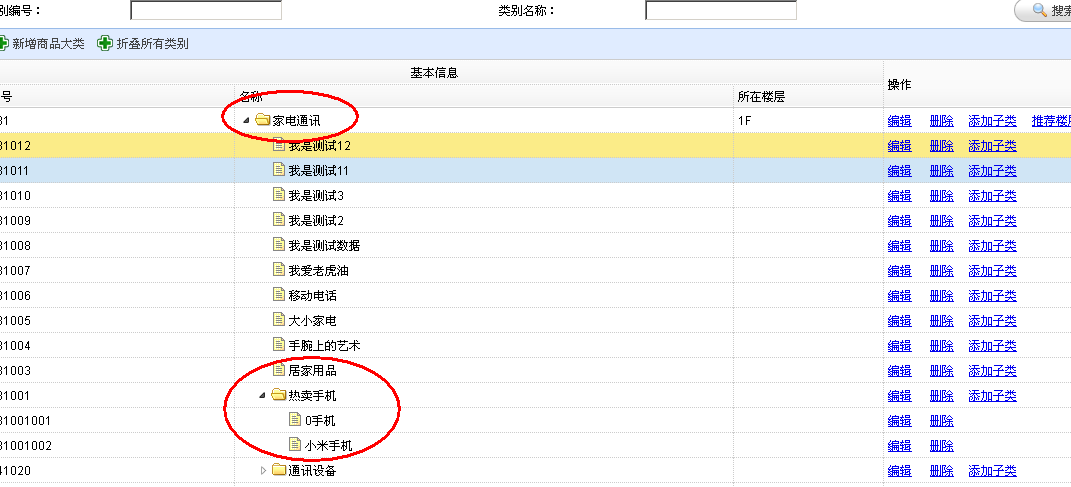Click the document icon beside 移动电话
This screenshot has height=487, width=1071.
(279, 295)
